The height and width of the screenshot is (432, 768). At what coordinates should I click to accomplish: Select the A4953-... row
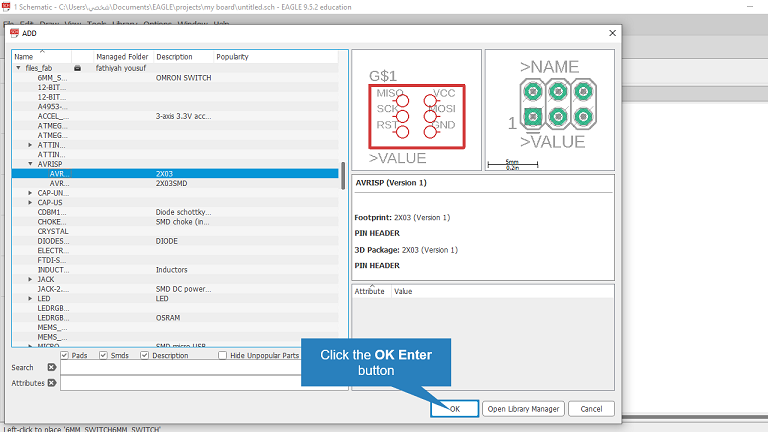(x=175, y=106)
